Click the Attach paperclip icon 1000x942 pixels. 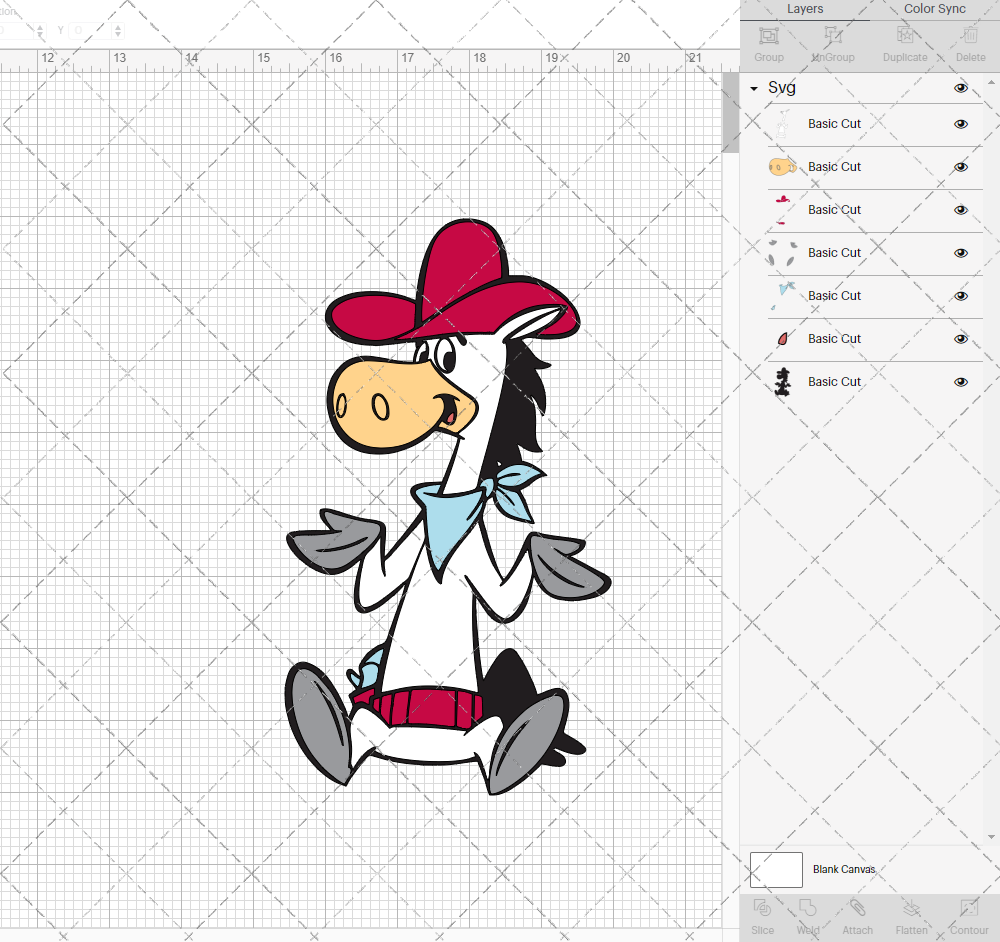[x=857, y=908]
